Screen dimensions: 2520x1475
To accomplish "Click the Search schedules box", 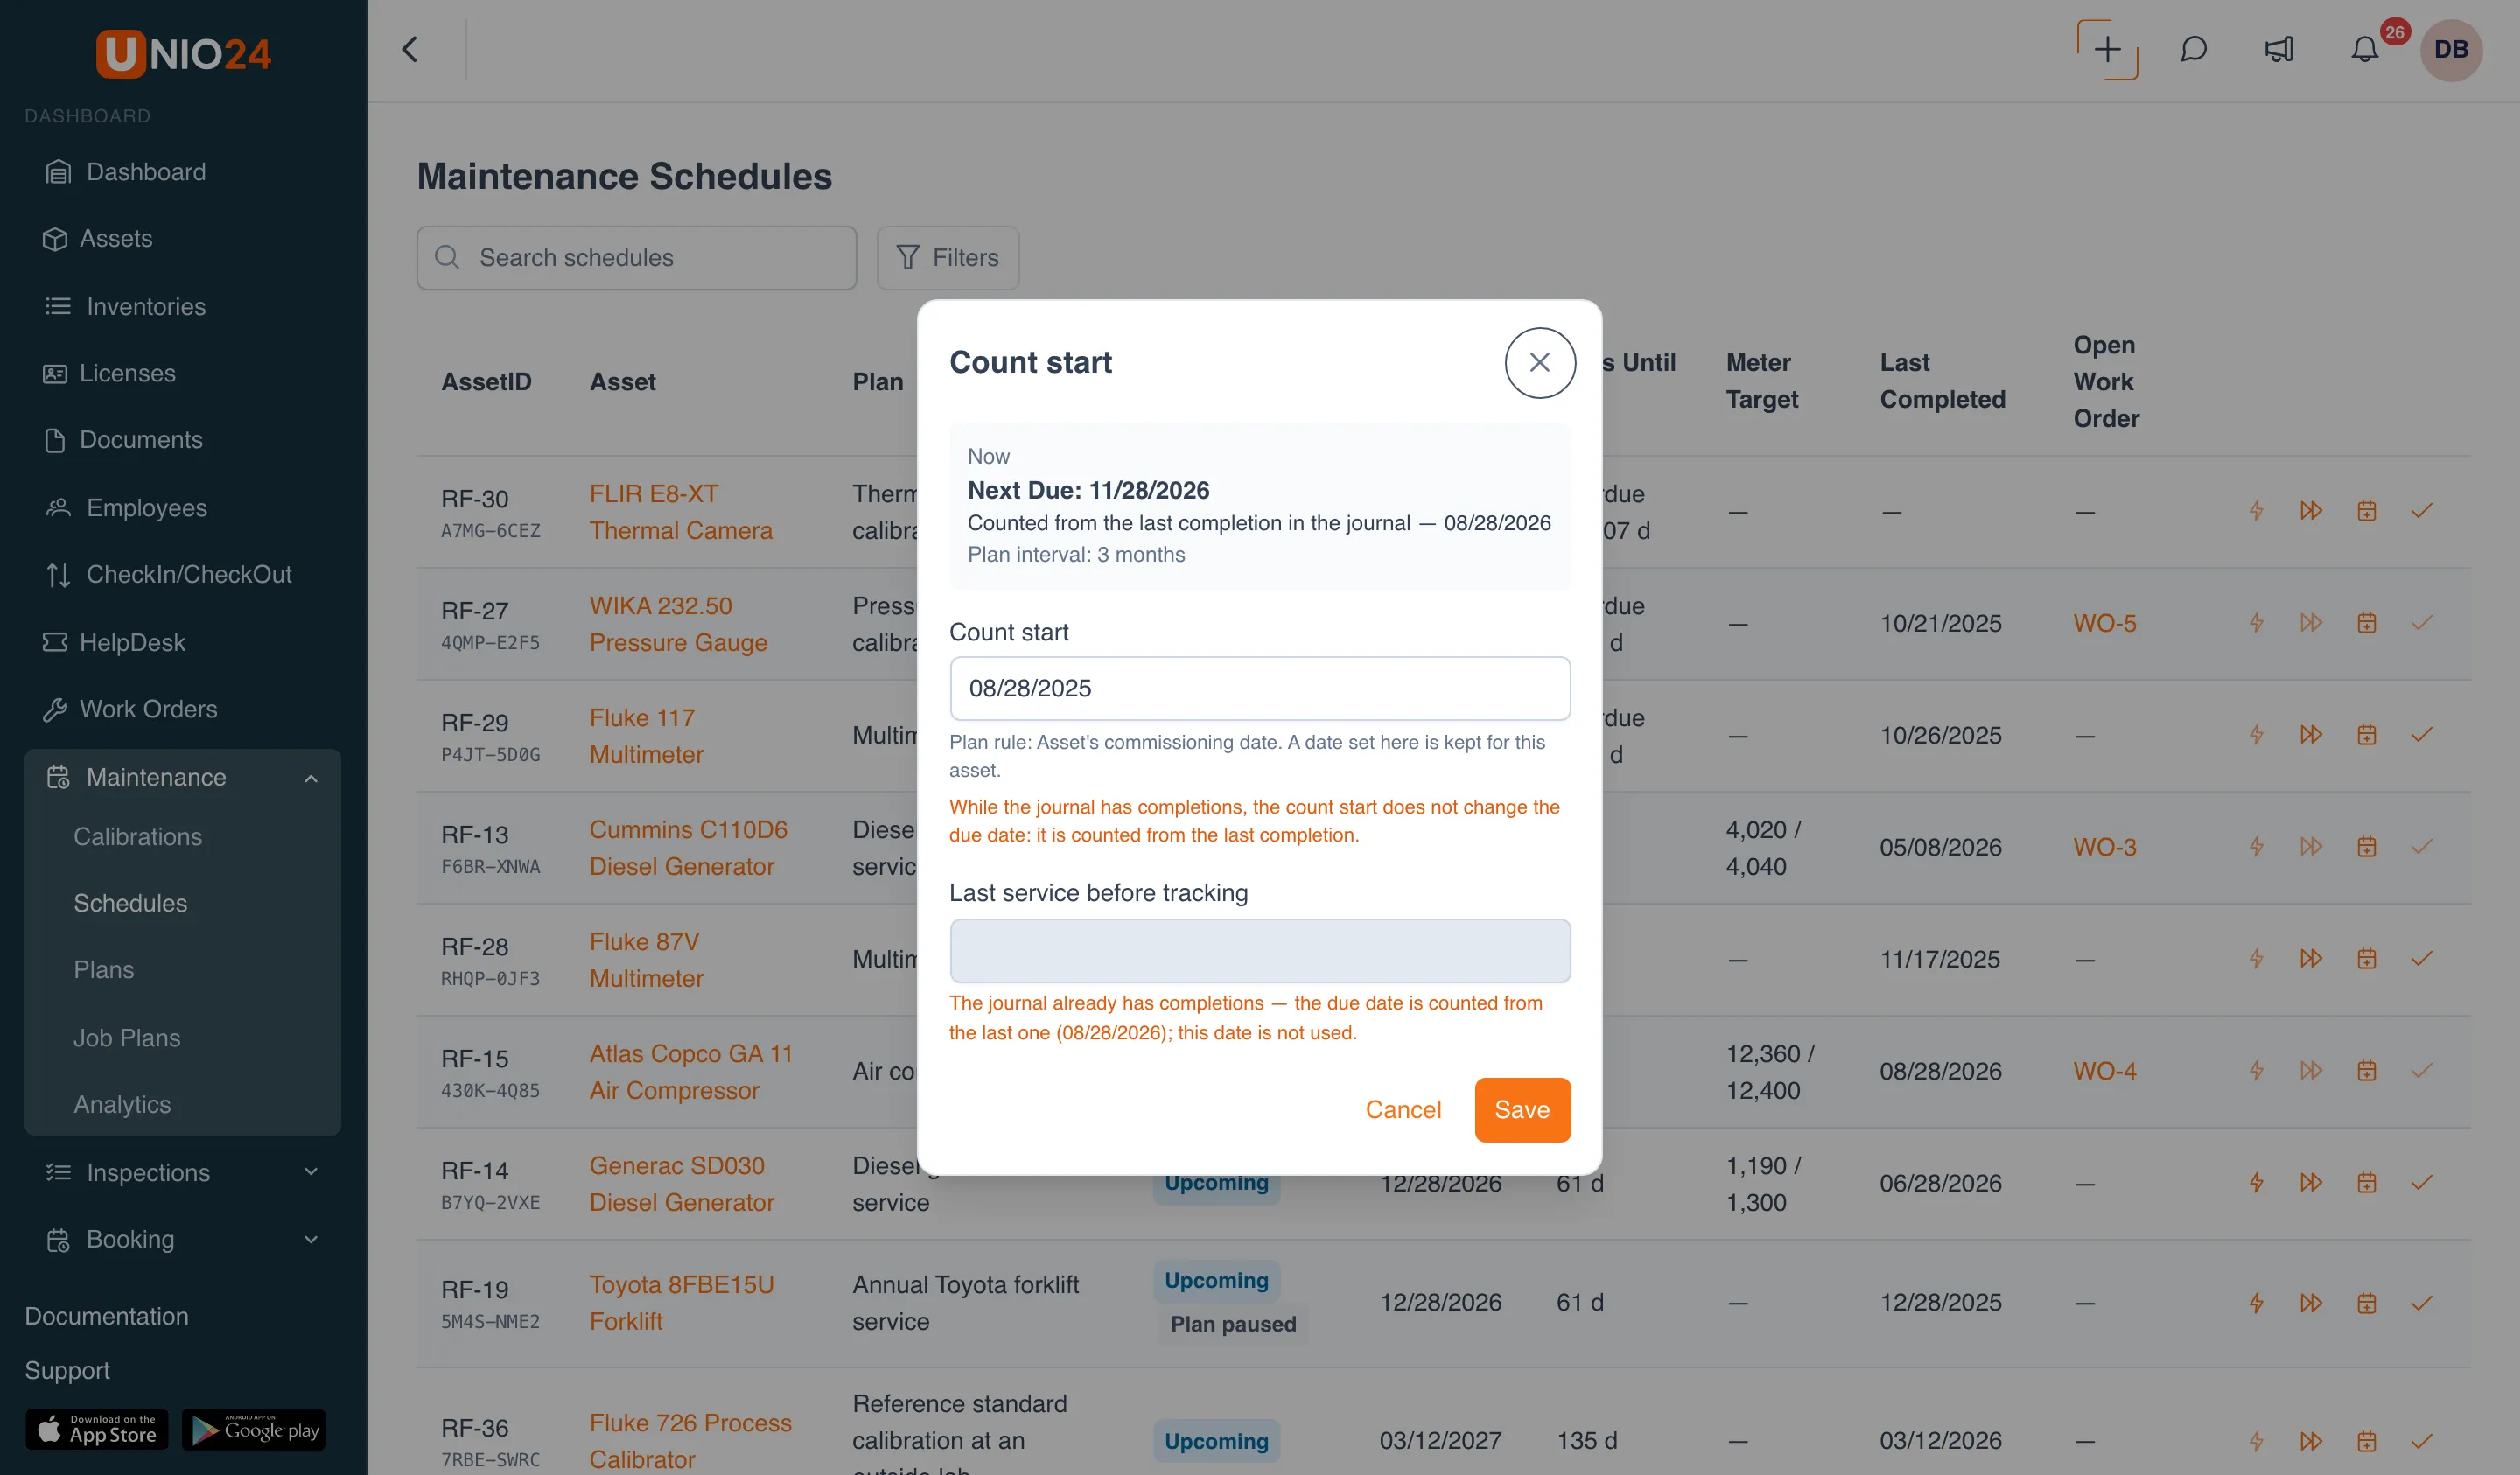I will tap(637, 258).
